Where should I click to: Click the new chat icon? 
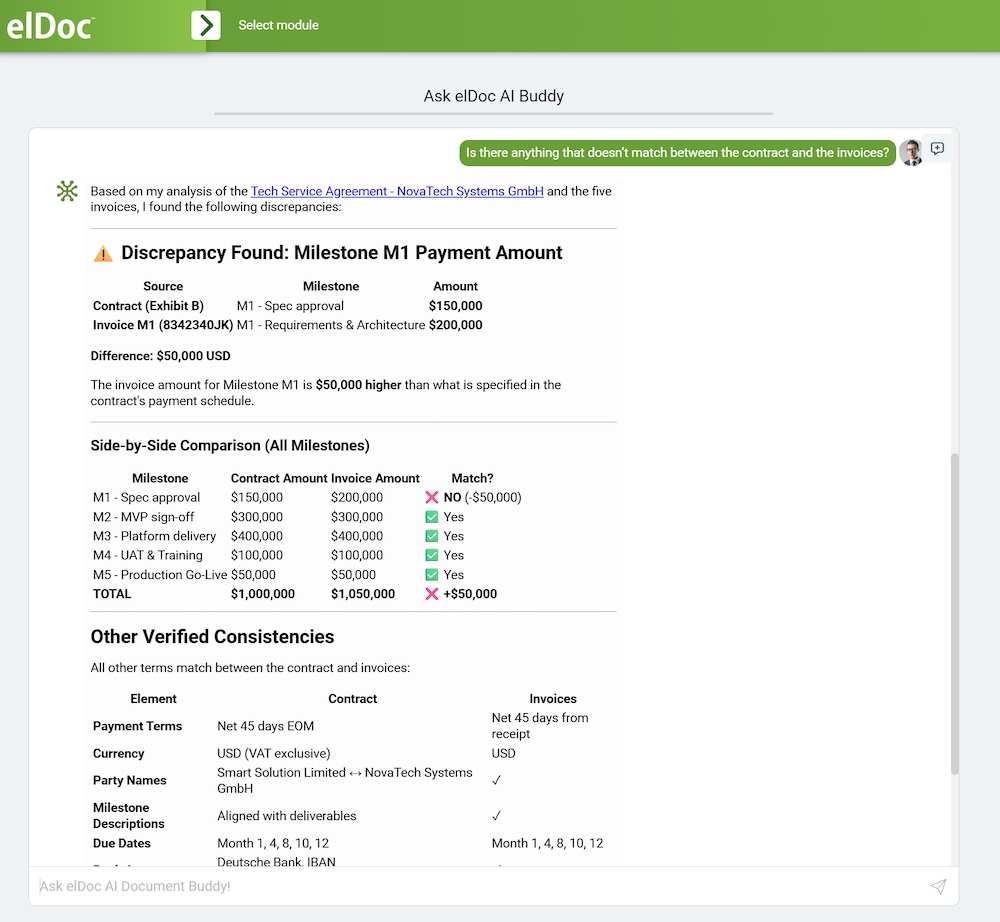[x=937, y=149]
